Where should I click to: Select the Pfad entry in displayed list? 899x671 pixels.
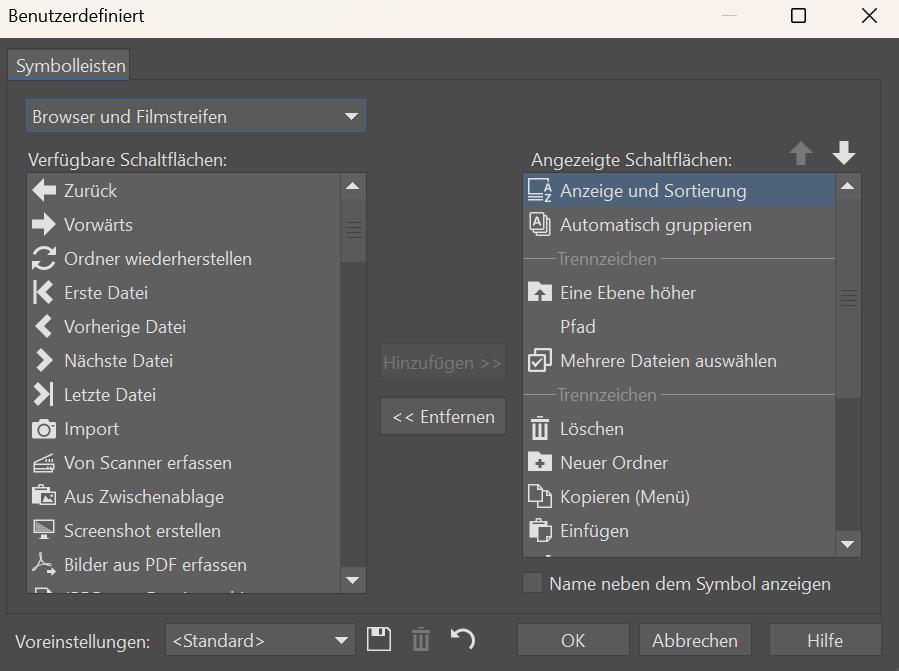[x=679, y=326]
